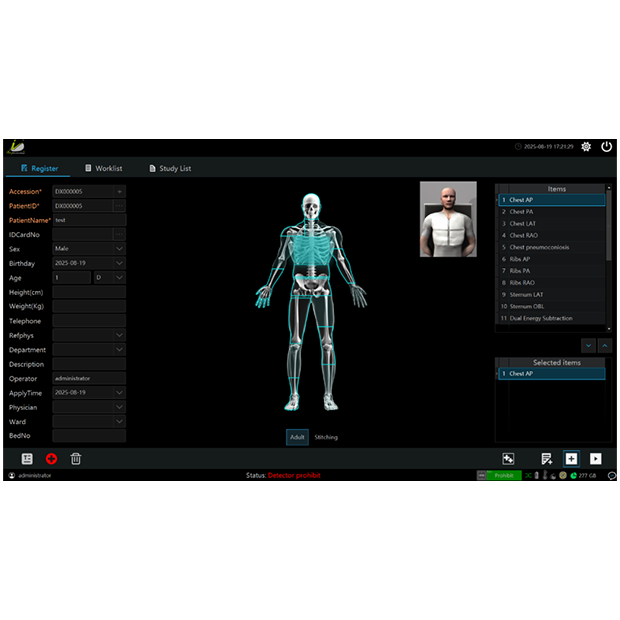Click the detector connection icon beside Prohibit
The image size is (620, 620).
(481, 475)
